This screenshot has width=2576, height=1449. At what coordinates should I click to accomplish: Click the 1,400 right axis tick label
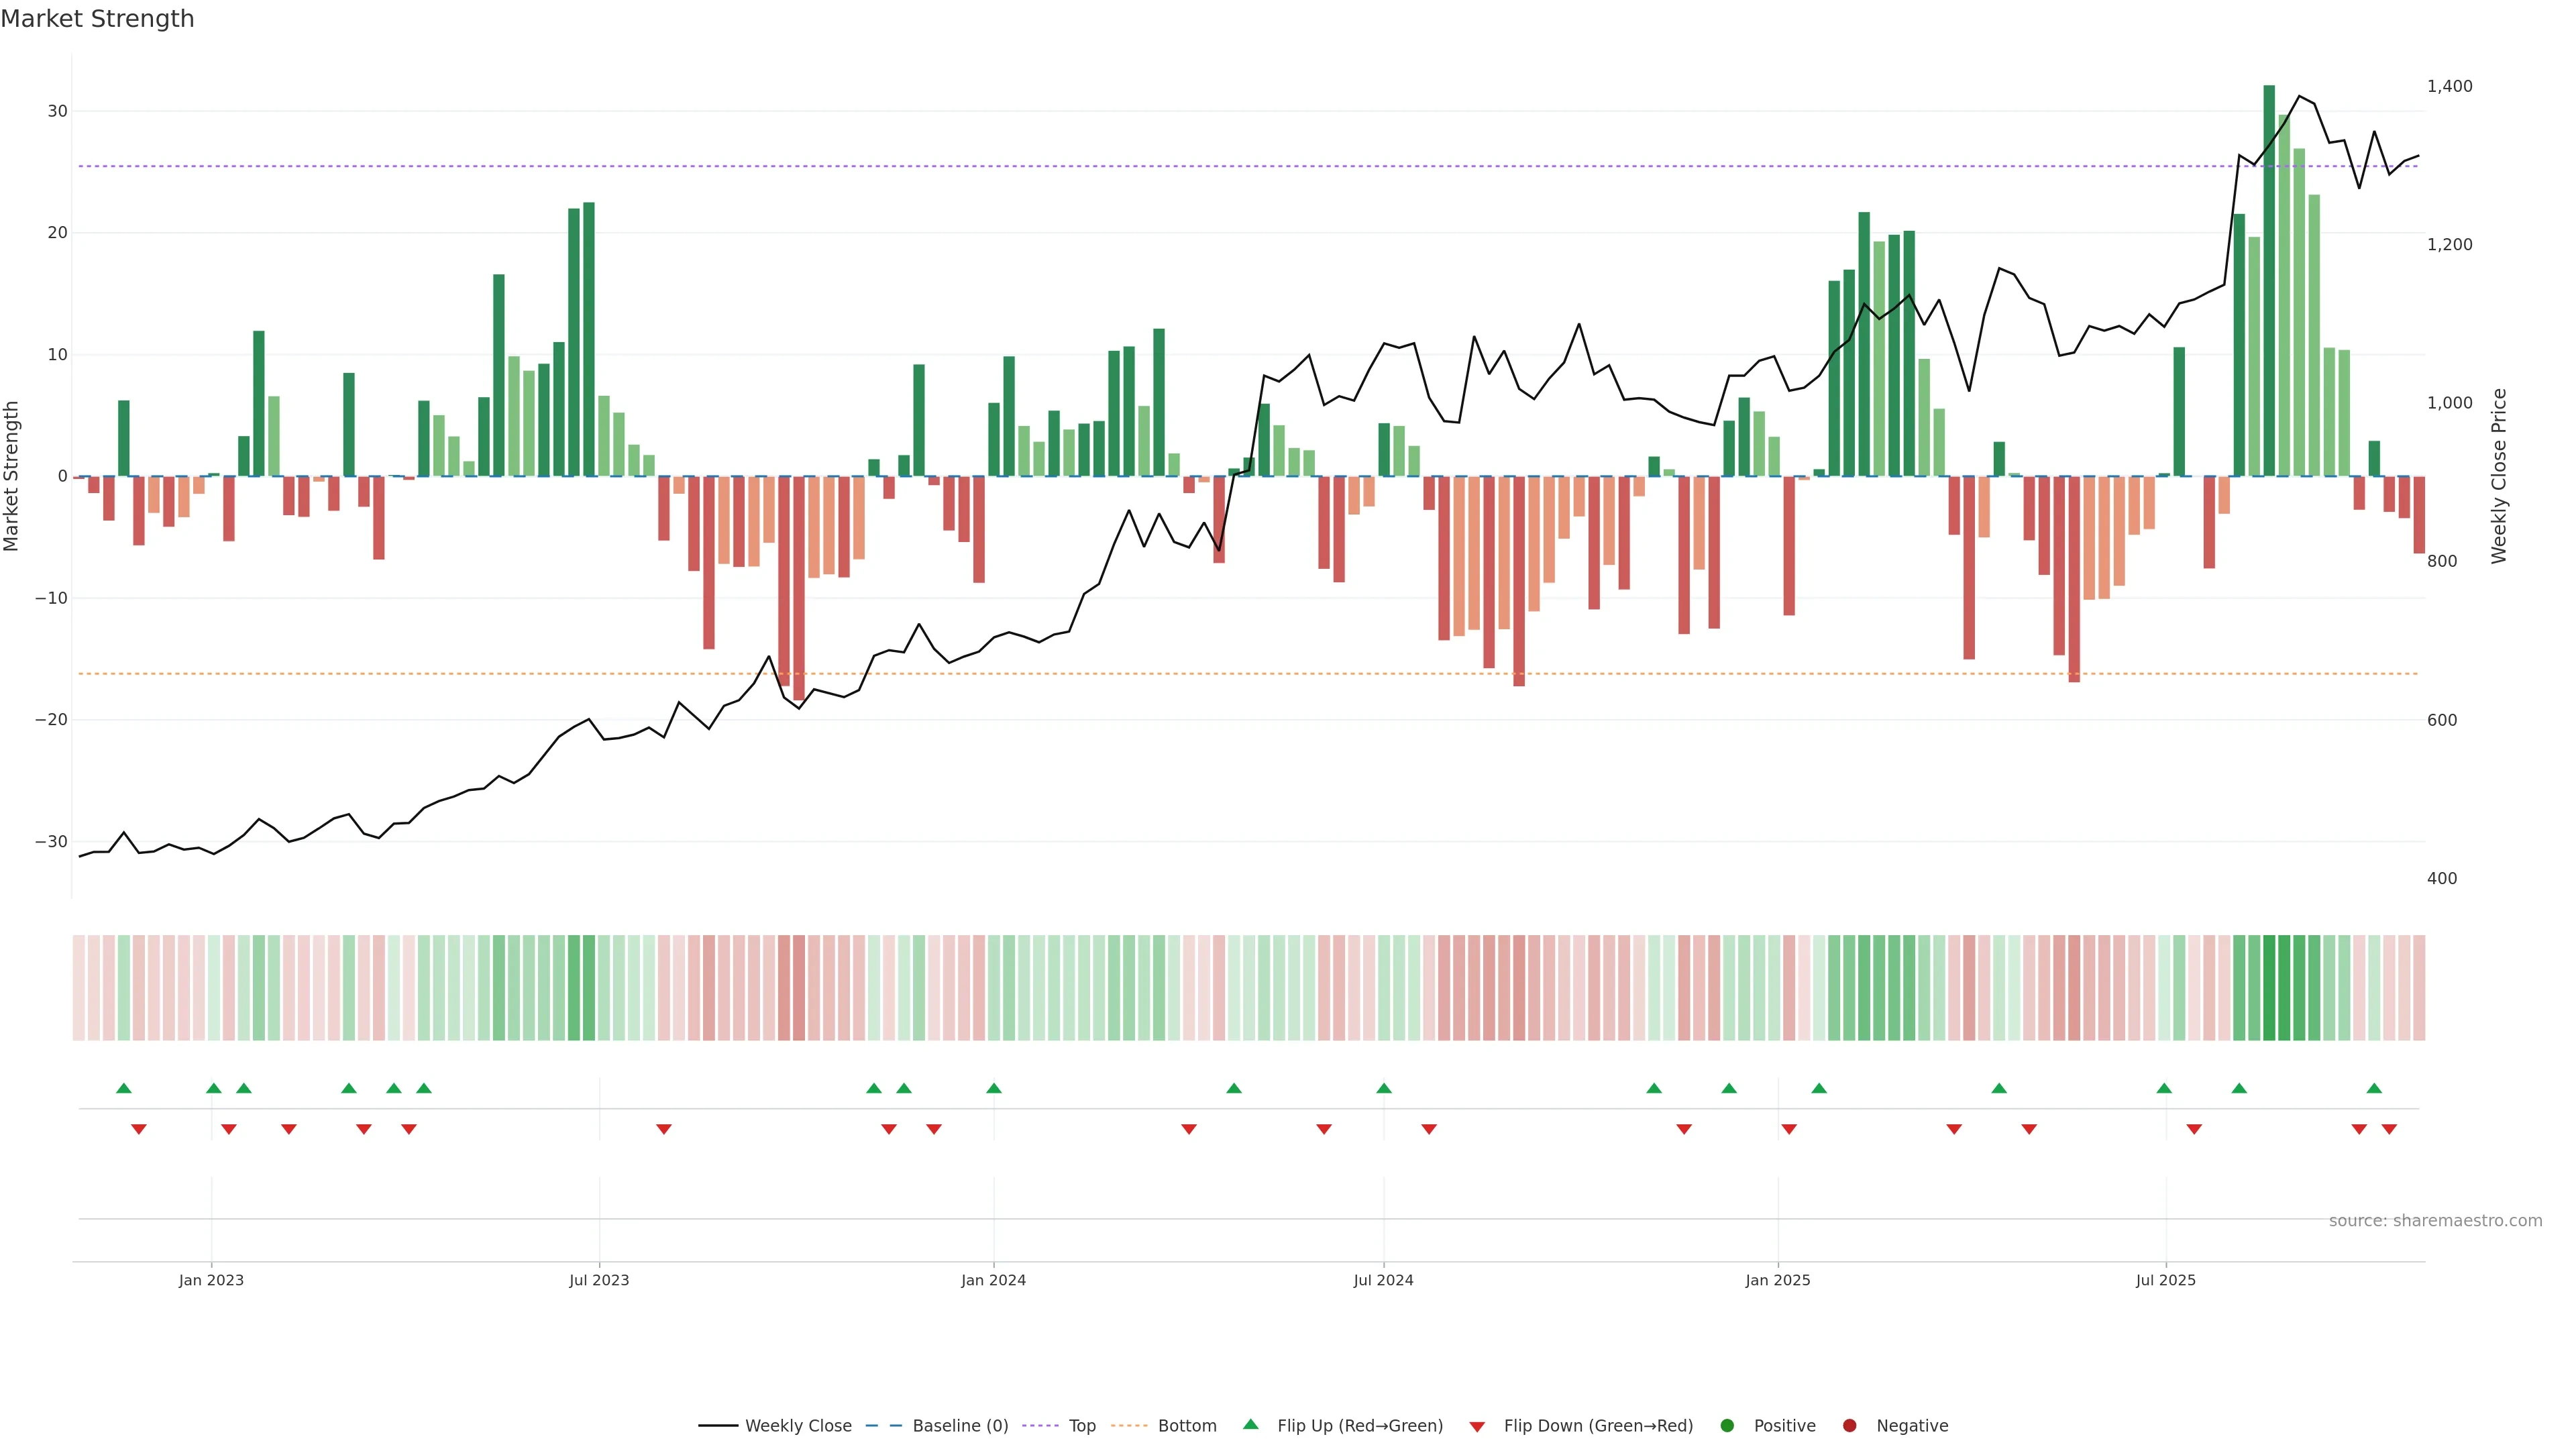pyautogui.click(x=2449, y=87)
